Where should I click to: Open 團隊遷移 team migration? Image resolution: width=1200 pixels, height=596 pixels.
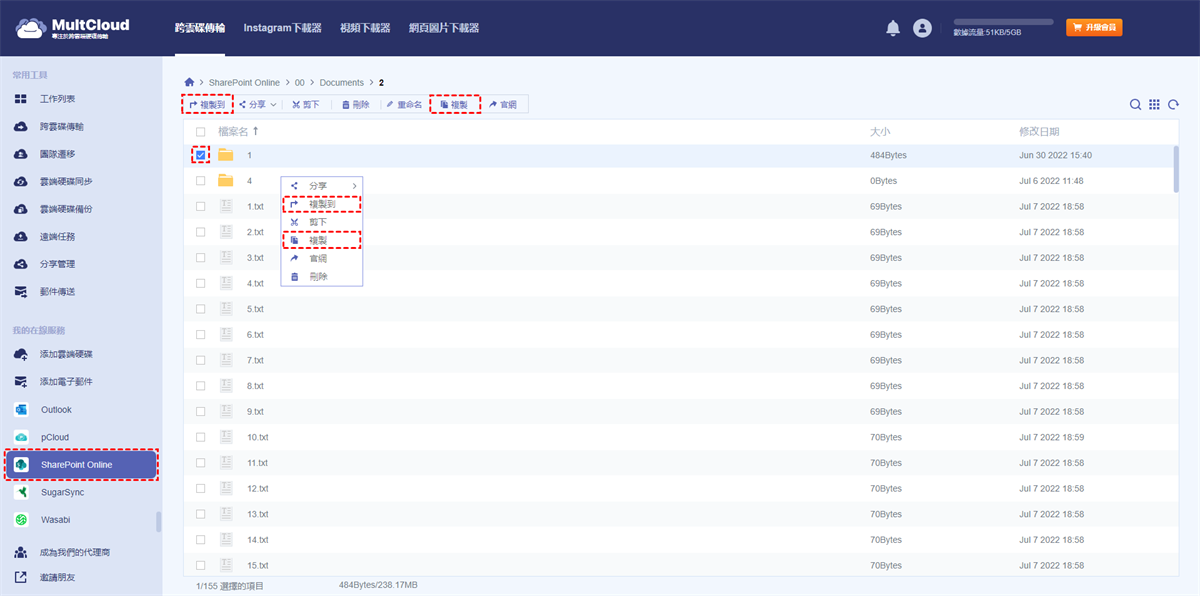(57, 154)
